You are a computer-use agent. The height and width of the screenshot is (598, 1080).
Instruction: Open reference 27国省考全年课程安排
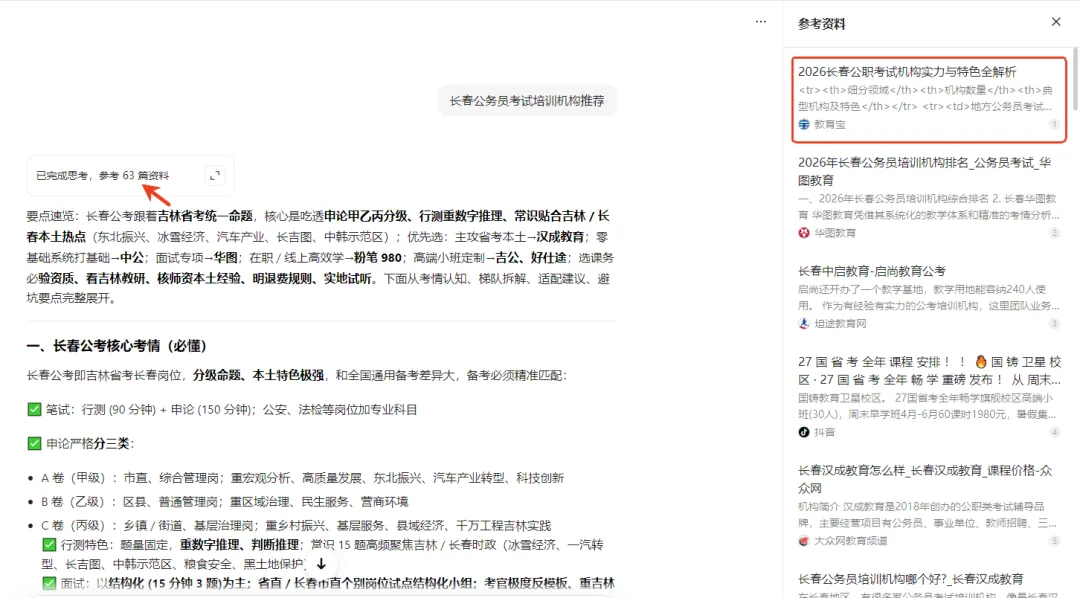point(929,371)
